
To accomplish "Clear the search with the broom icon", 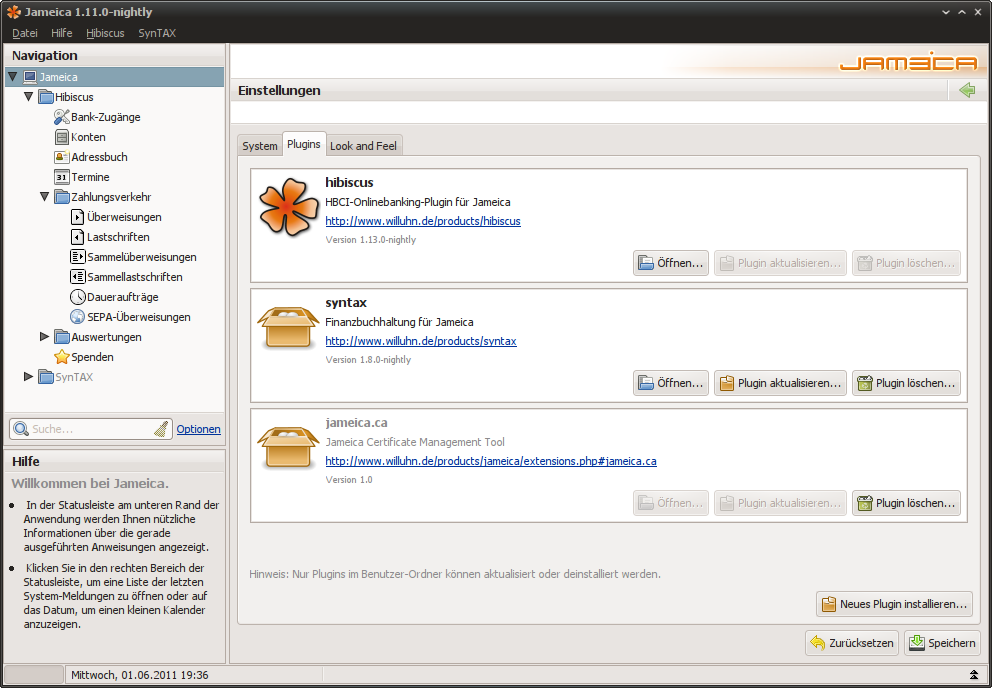I will pyautogui.click(x=161, y=429).
